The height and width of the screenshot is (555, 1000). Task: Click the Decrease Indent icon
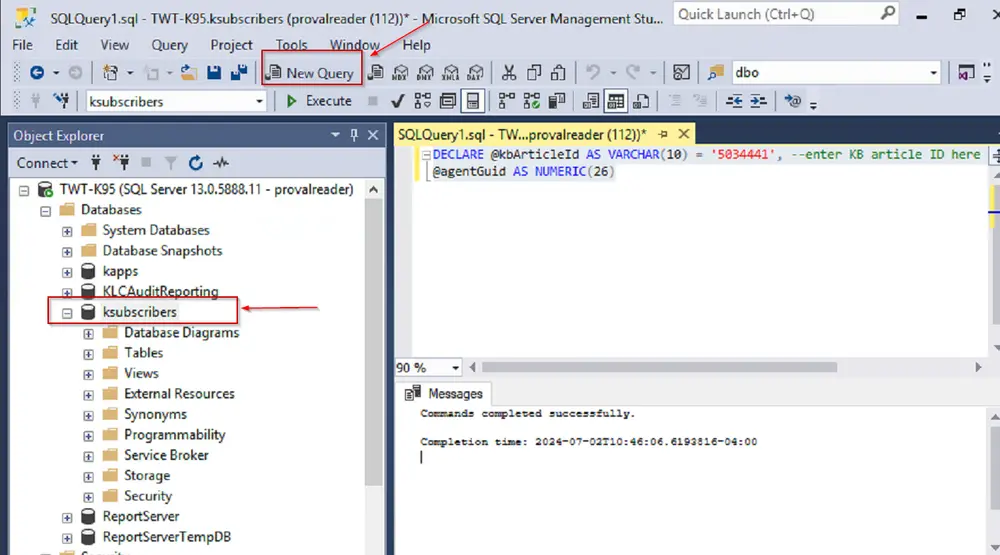click(x=734, y=101)
